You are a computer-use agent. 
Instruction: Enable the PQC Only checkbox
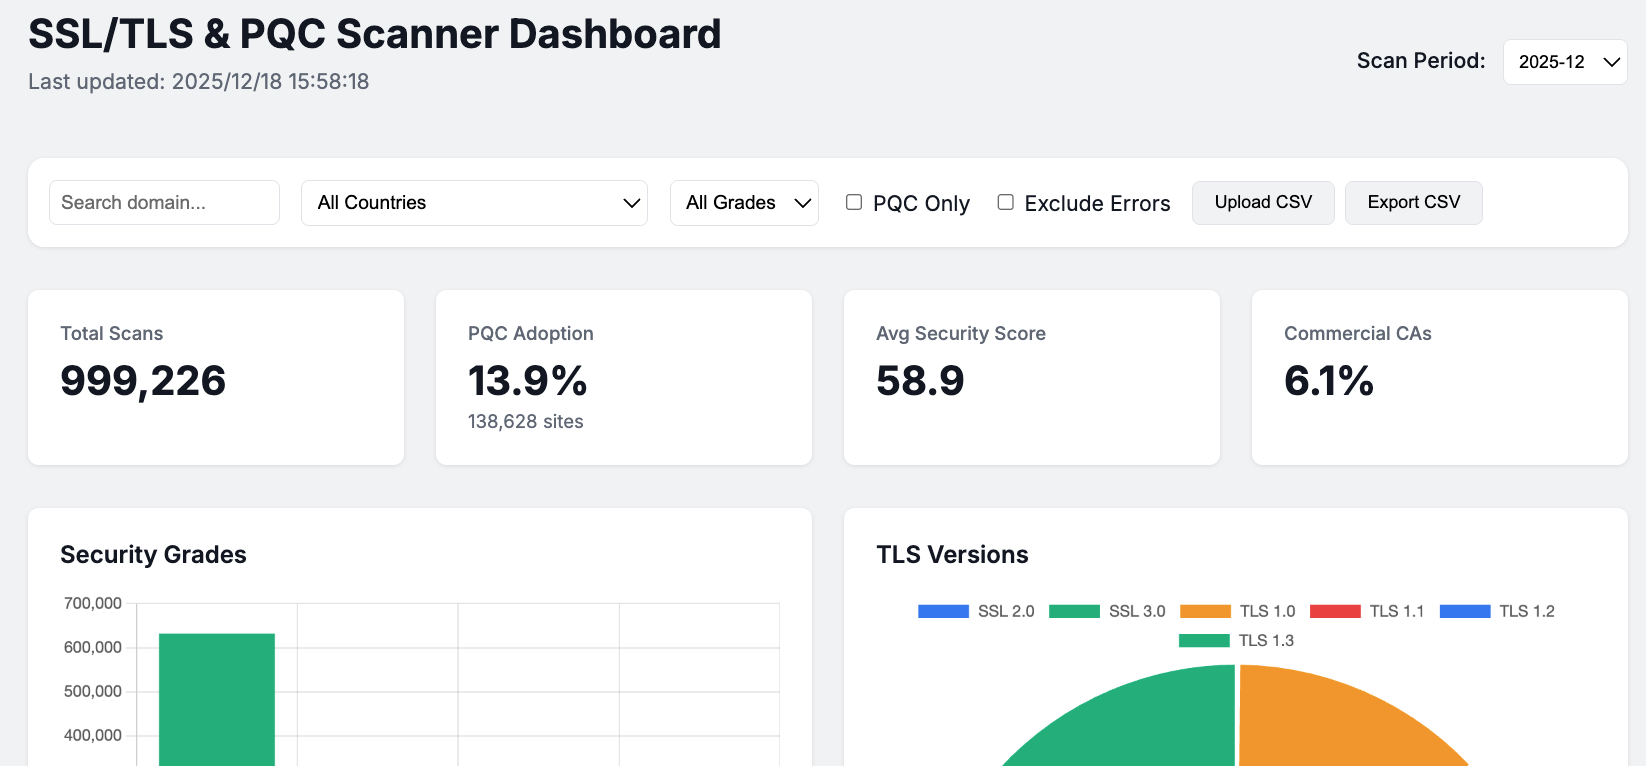[854, 202]
